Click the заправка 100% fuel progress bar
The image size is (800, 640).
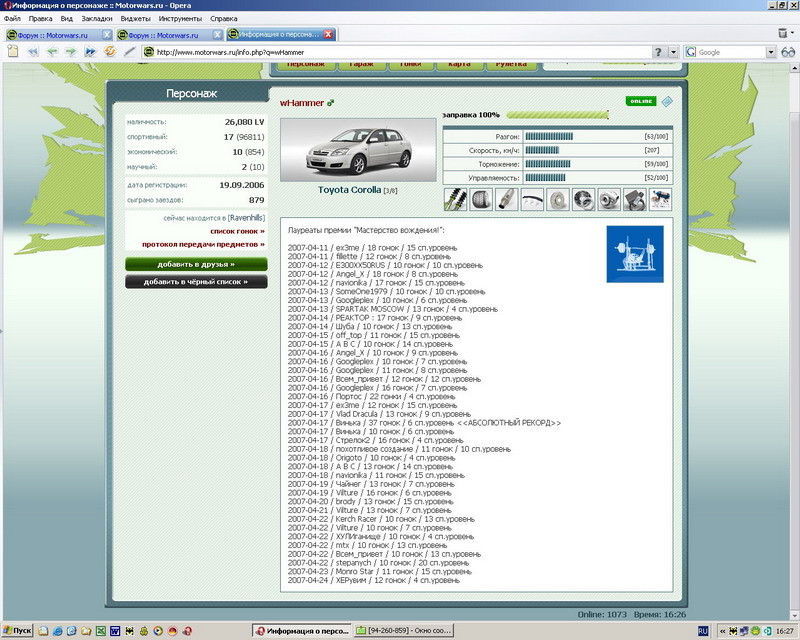coord(557,115)
